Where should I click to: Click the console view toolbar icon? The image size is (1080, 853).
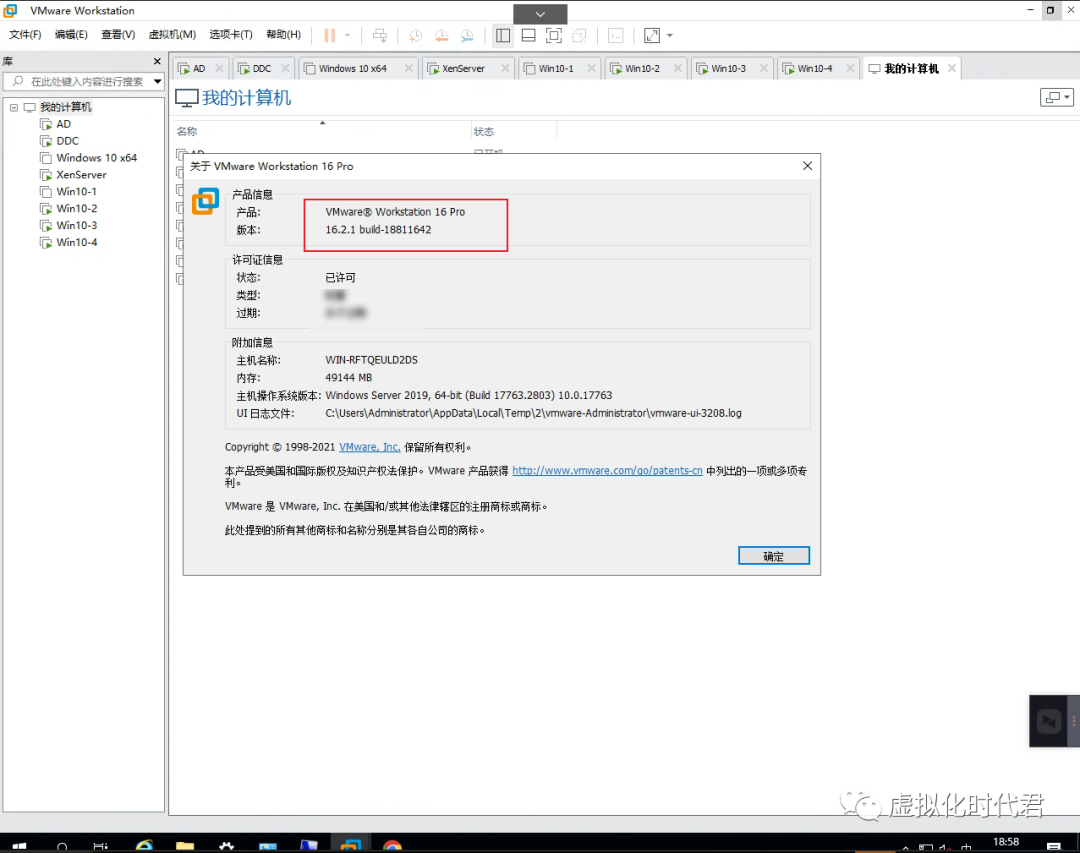pyautogui.click(x=616, y=35)
